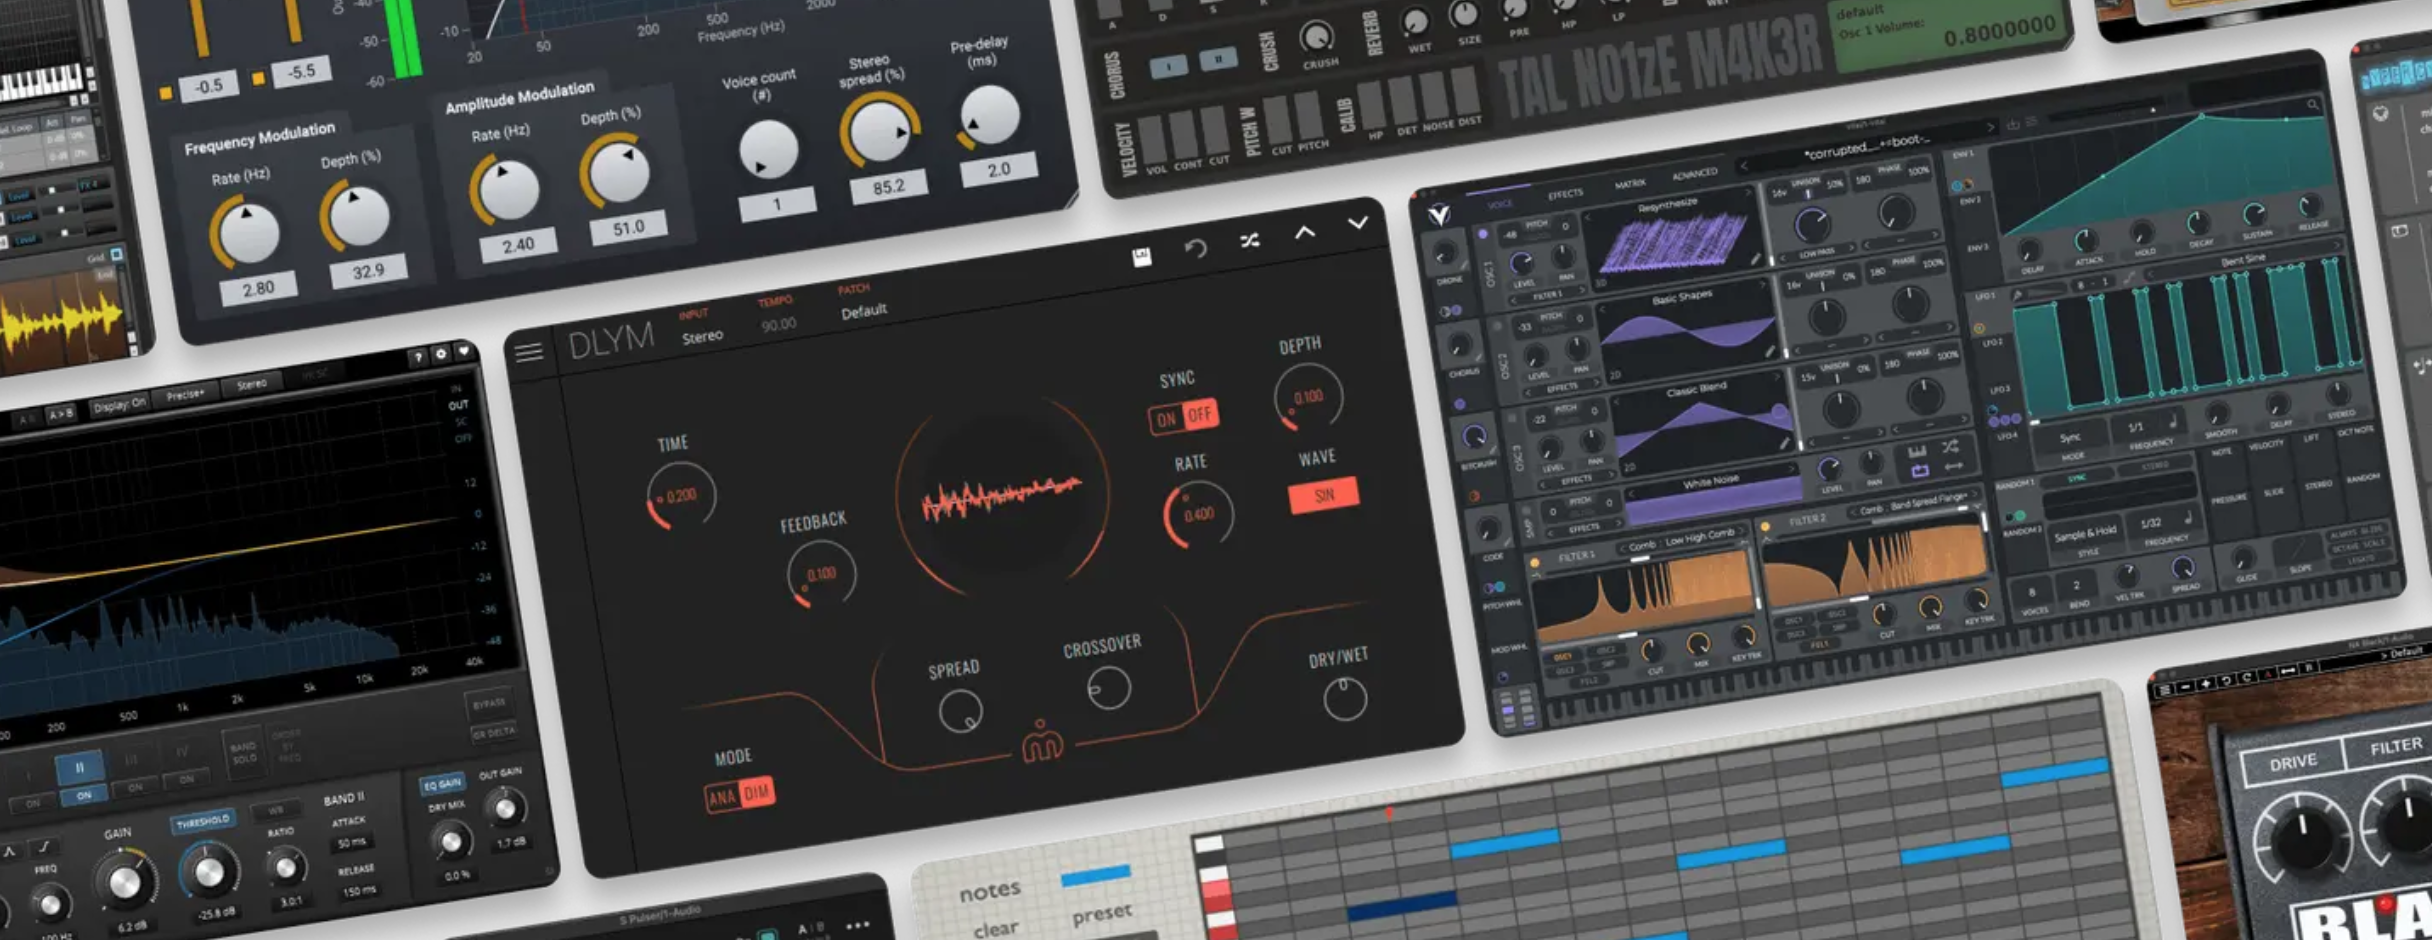Go to next patch with DLYM's down chevron

[1358, 223]
